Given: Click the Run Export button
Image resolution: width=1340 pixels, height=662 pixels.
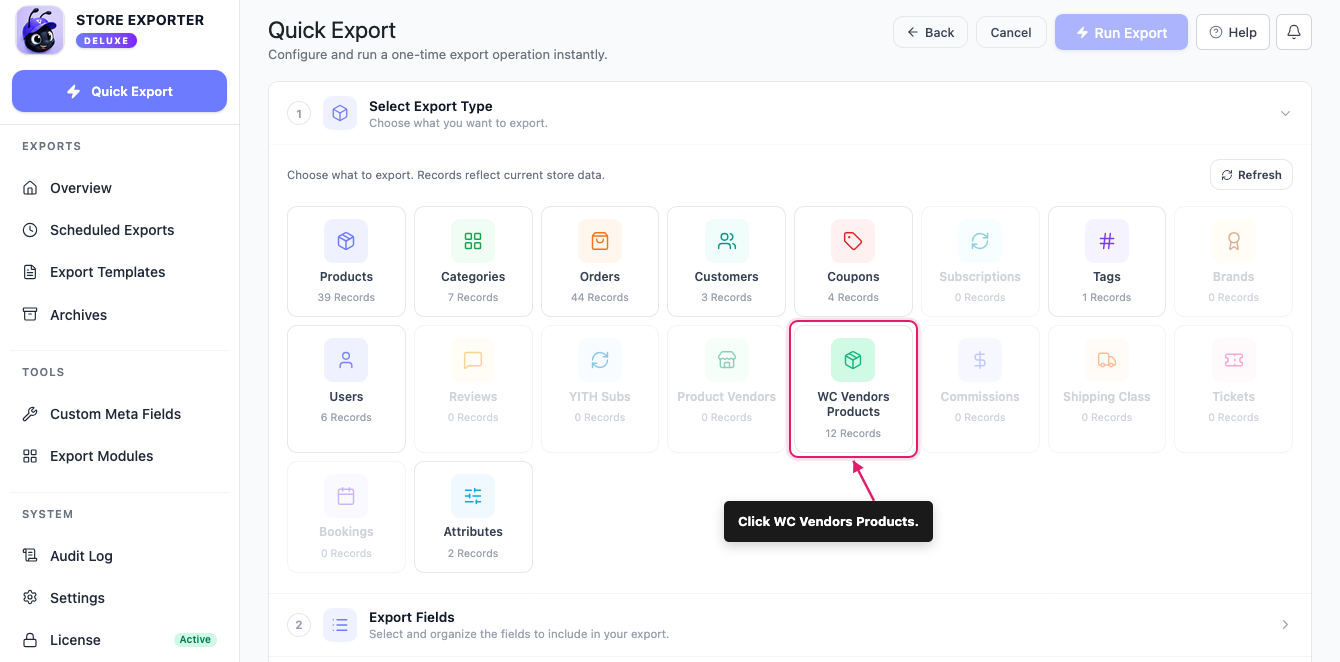Looking at the screenshot, I should click(x=1121, y=32).
